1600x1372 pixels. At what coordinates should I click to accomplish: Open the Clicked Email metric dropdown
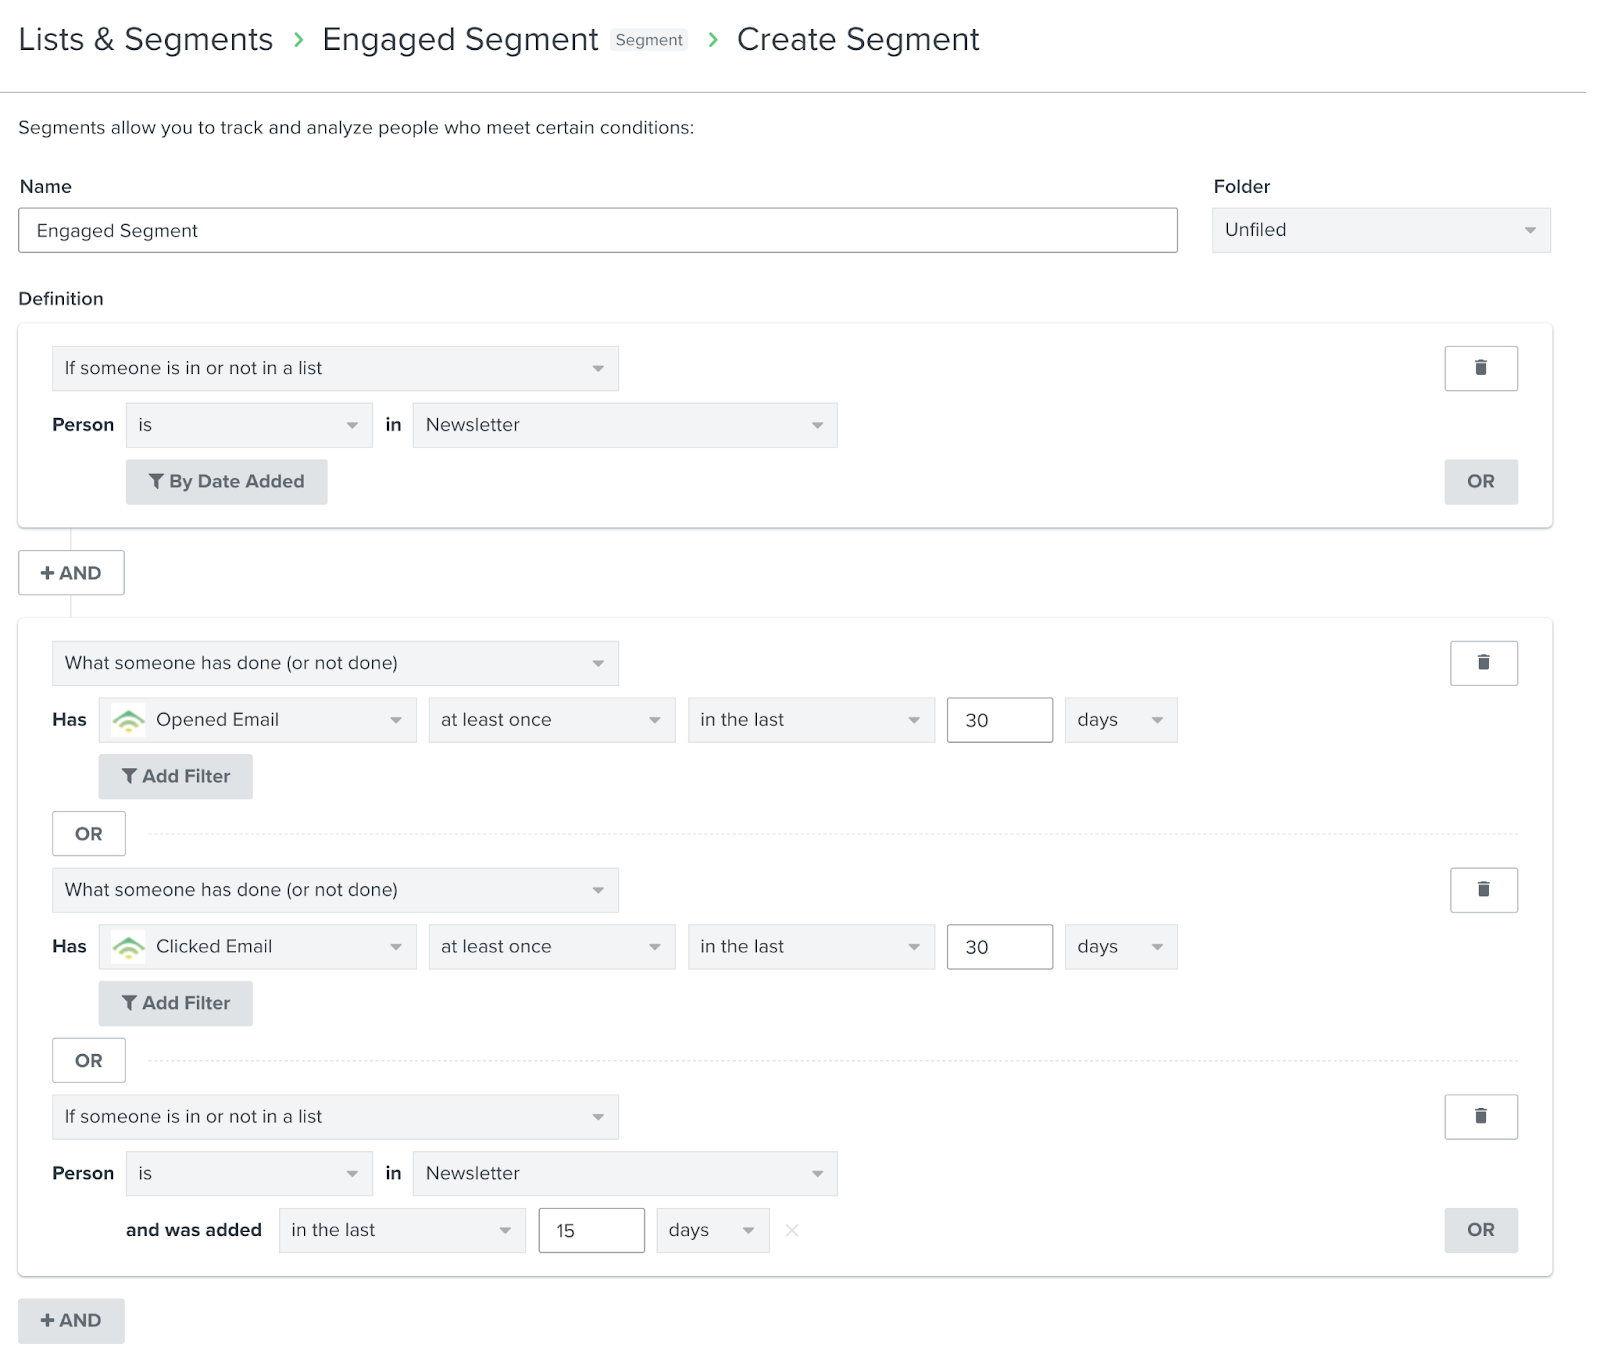coord(257,947)
